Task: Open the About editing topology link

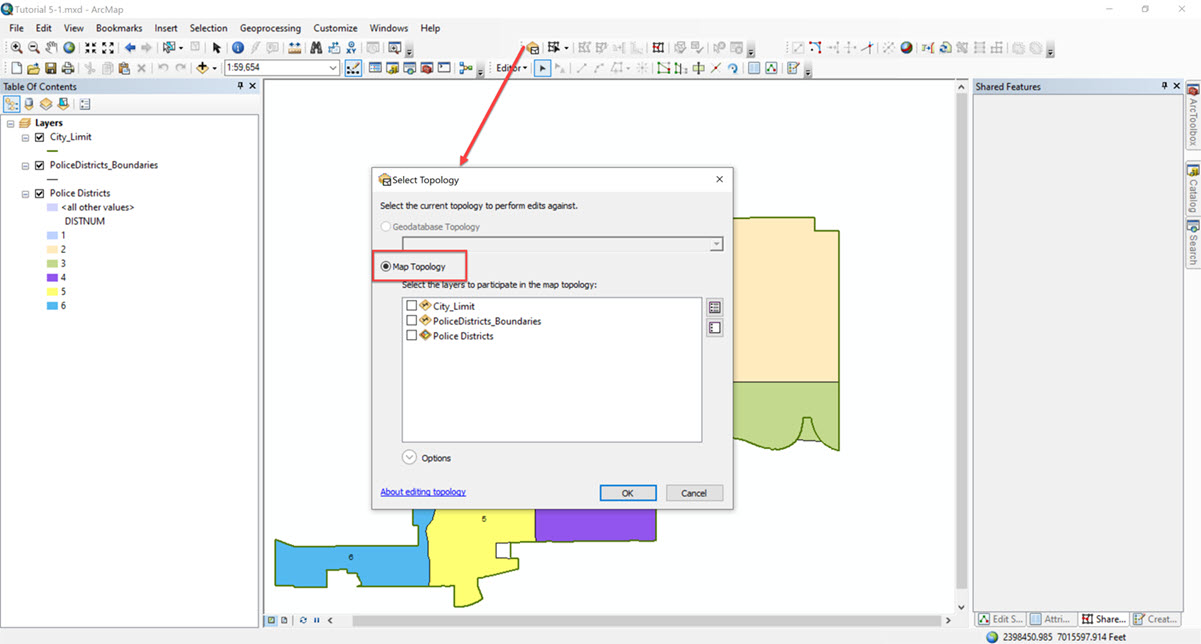Action: point(423,492)
